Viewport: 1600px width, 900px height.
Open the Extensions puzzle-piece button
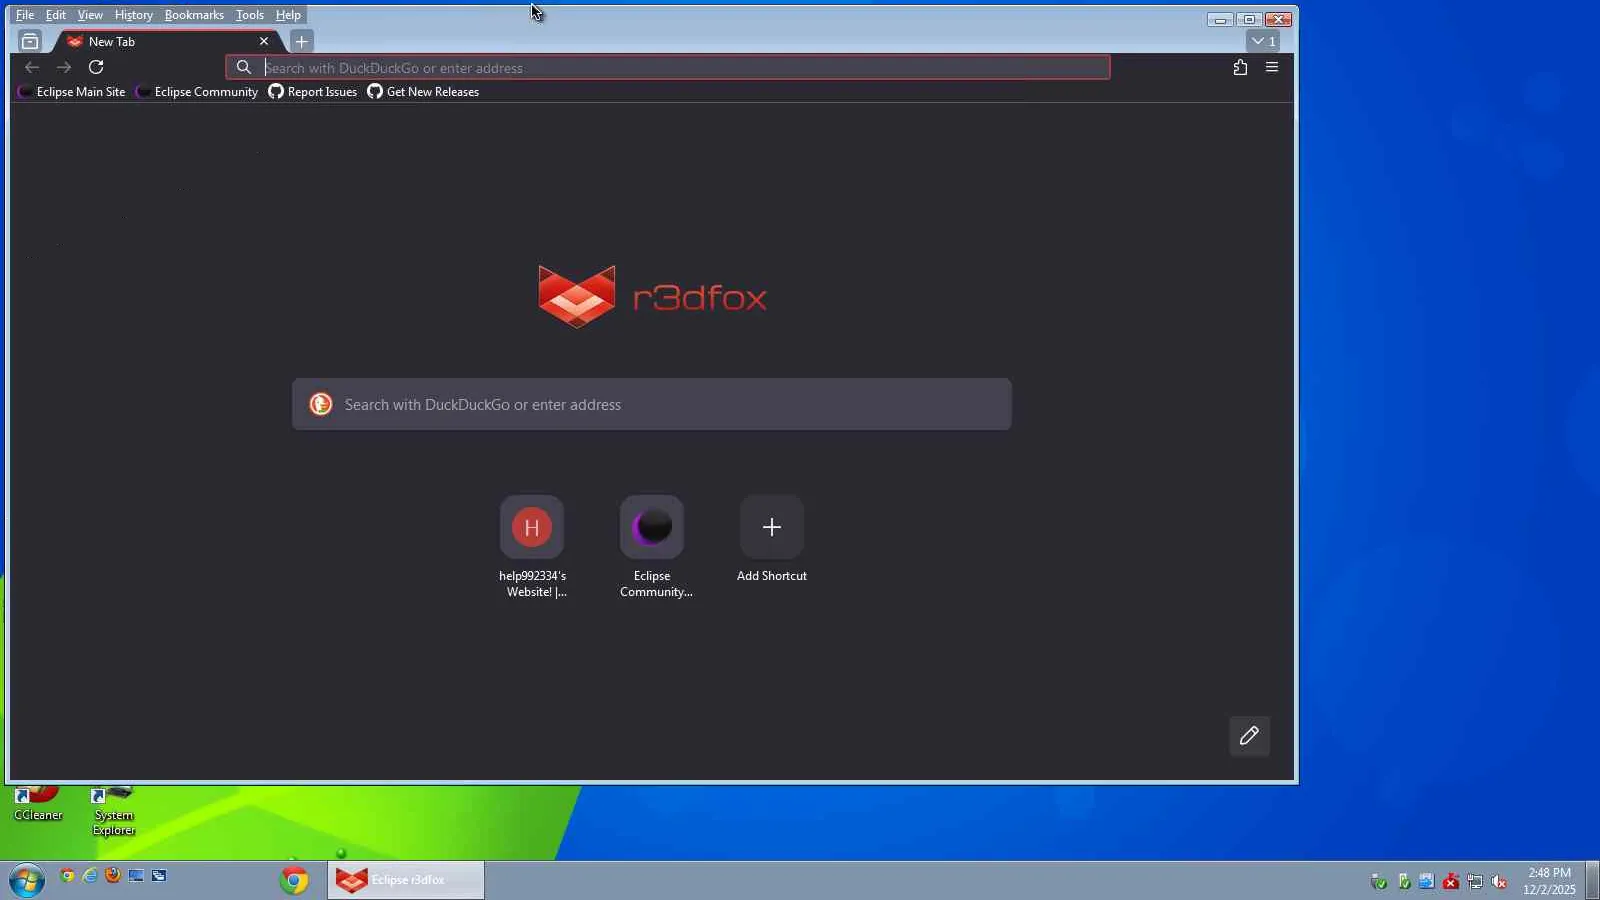coord(1240,67)
